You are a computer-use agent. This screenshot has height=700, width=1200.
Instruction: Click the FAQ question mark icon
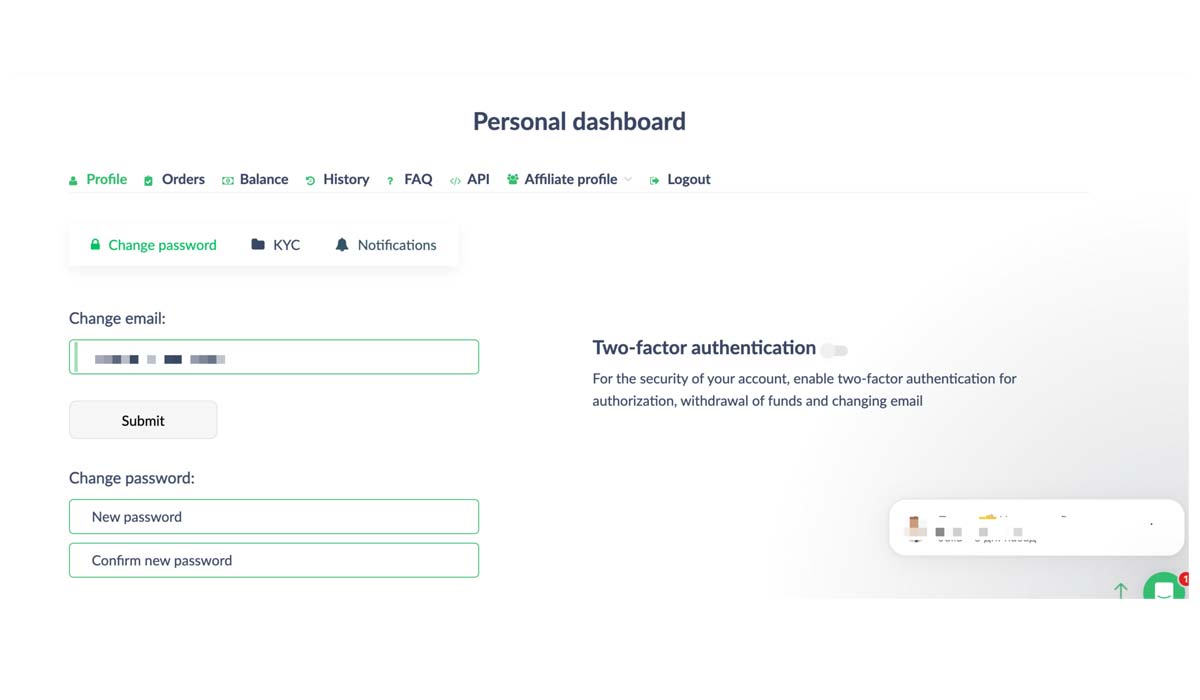coord(390,181)
